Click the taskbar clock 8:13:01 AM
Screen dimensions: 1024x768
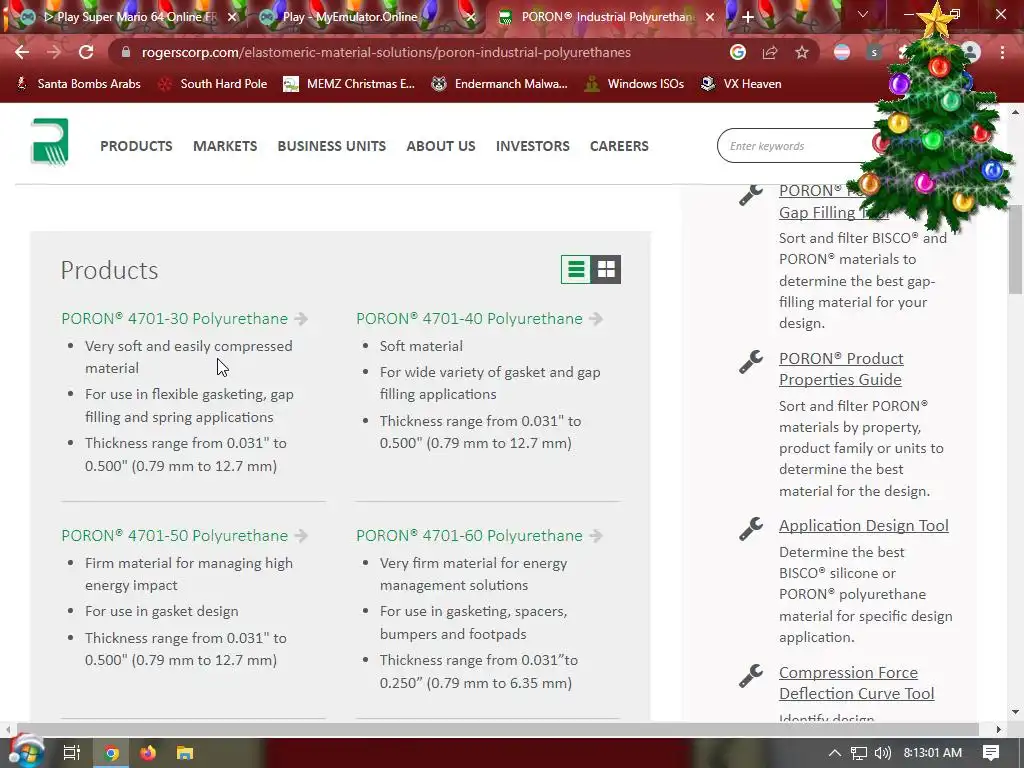click(933, 753)
